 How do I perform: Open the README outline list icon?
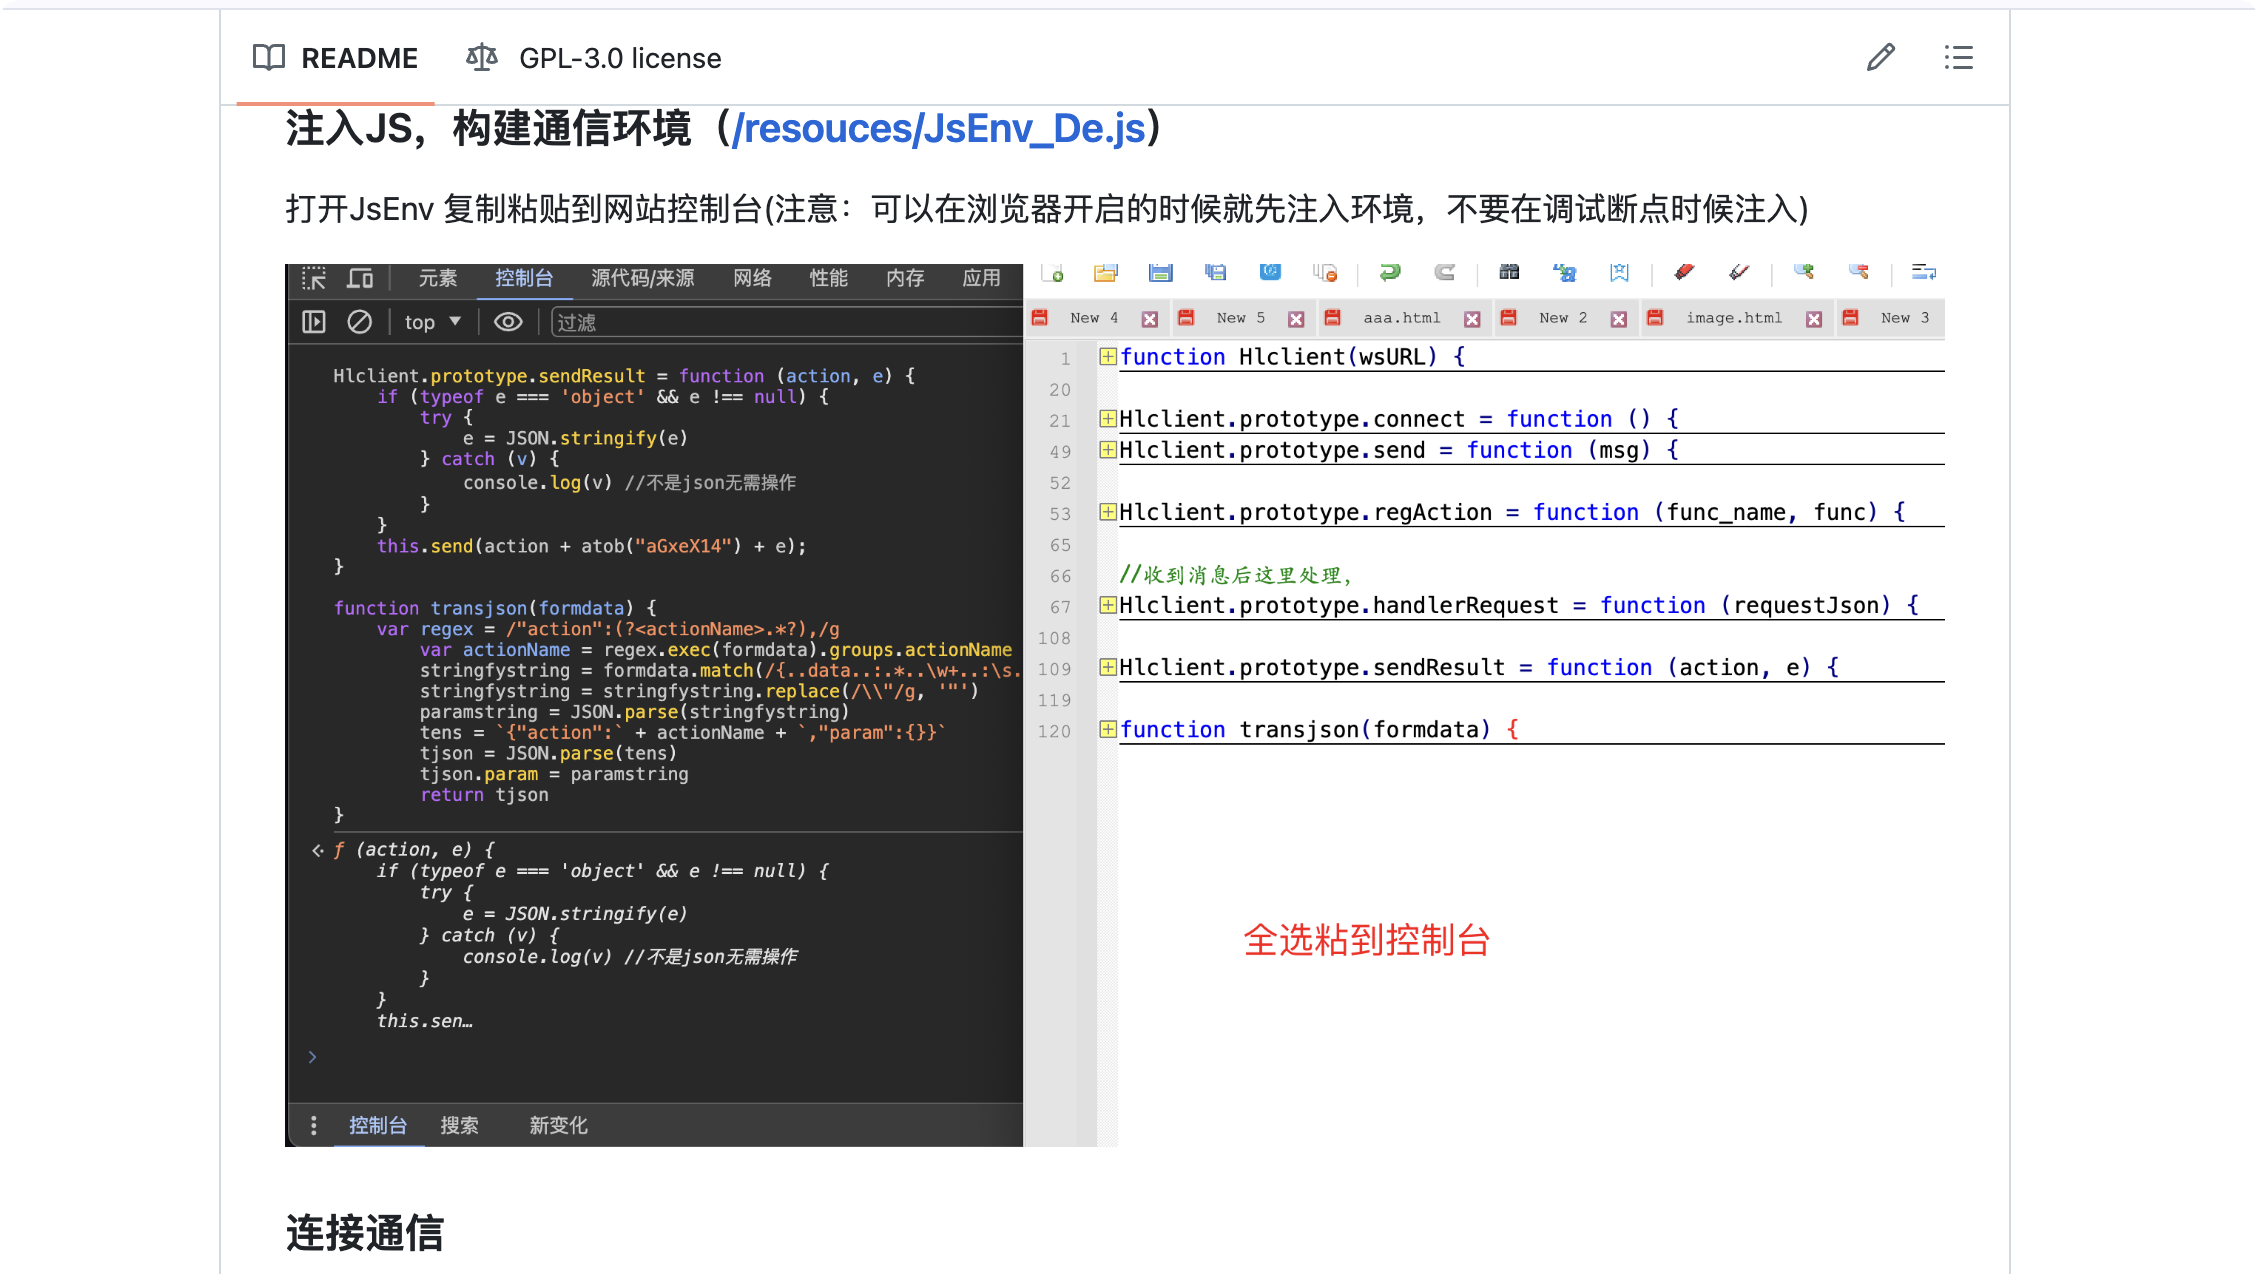click(1958, 57)
